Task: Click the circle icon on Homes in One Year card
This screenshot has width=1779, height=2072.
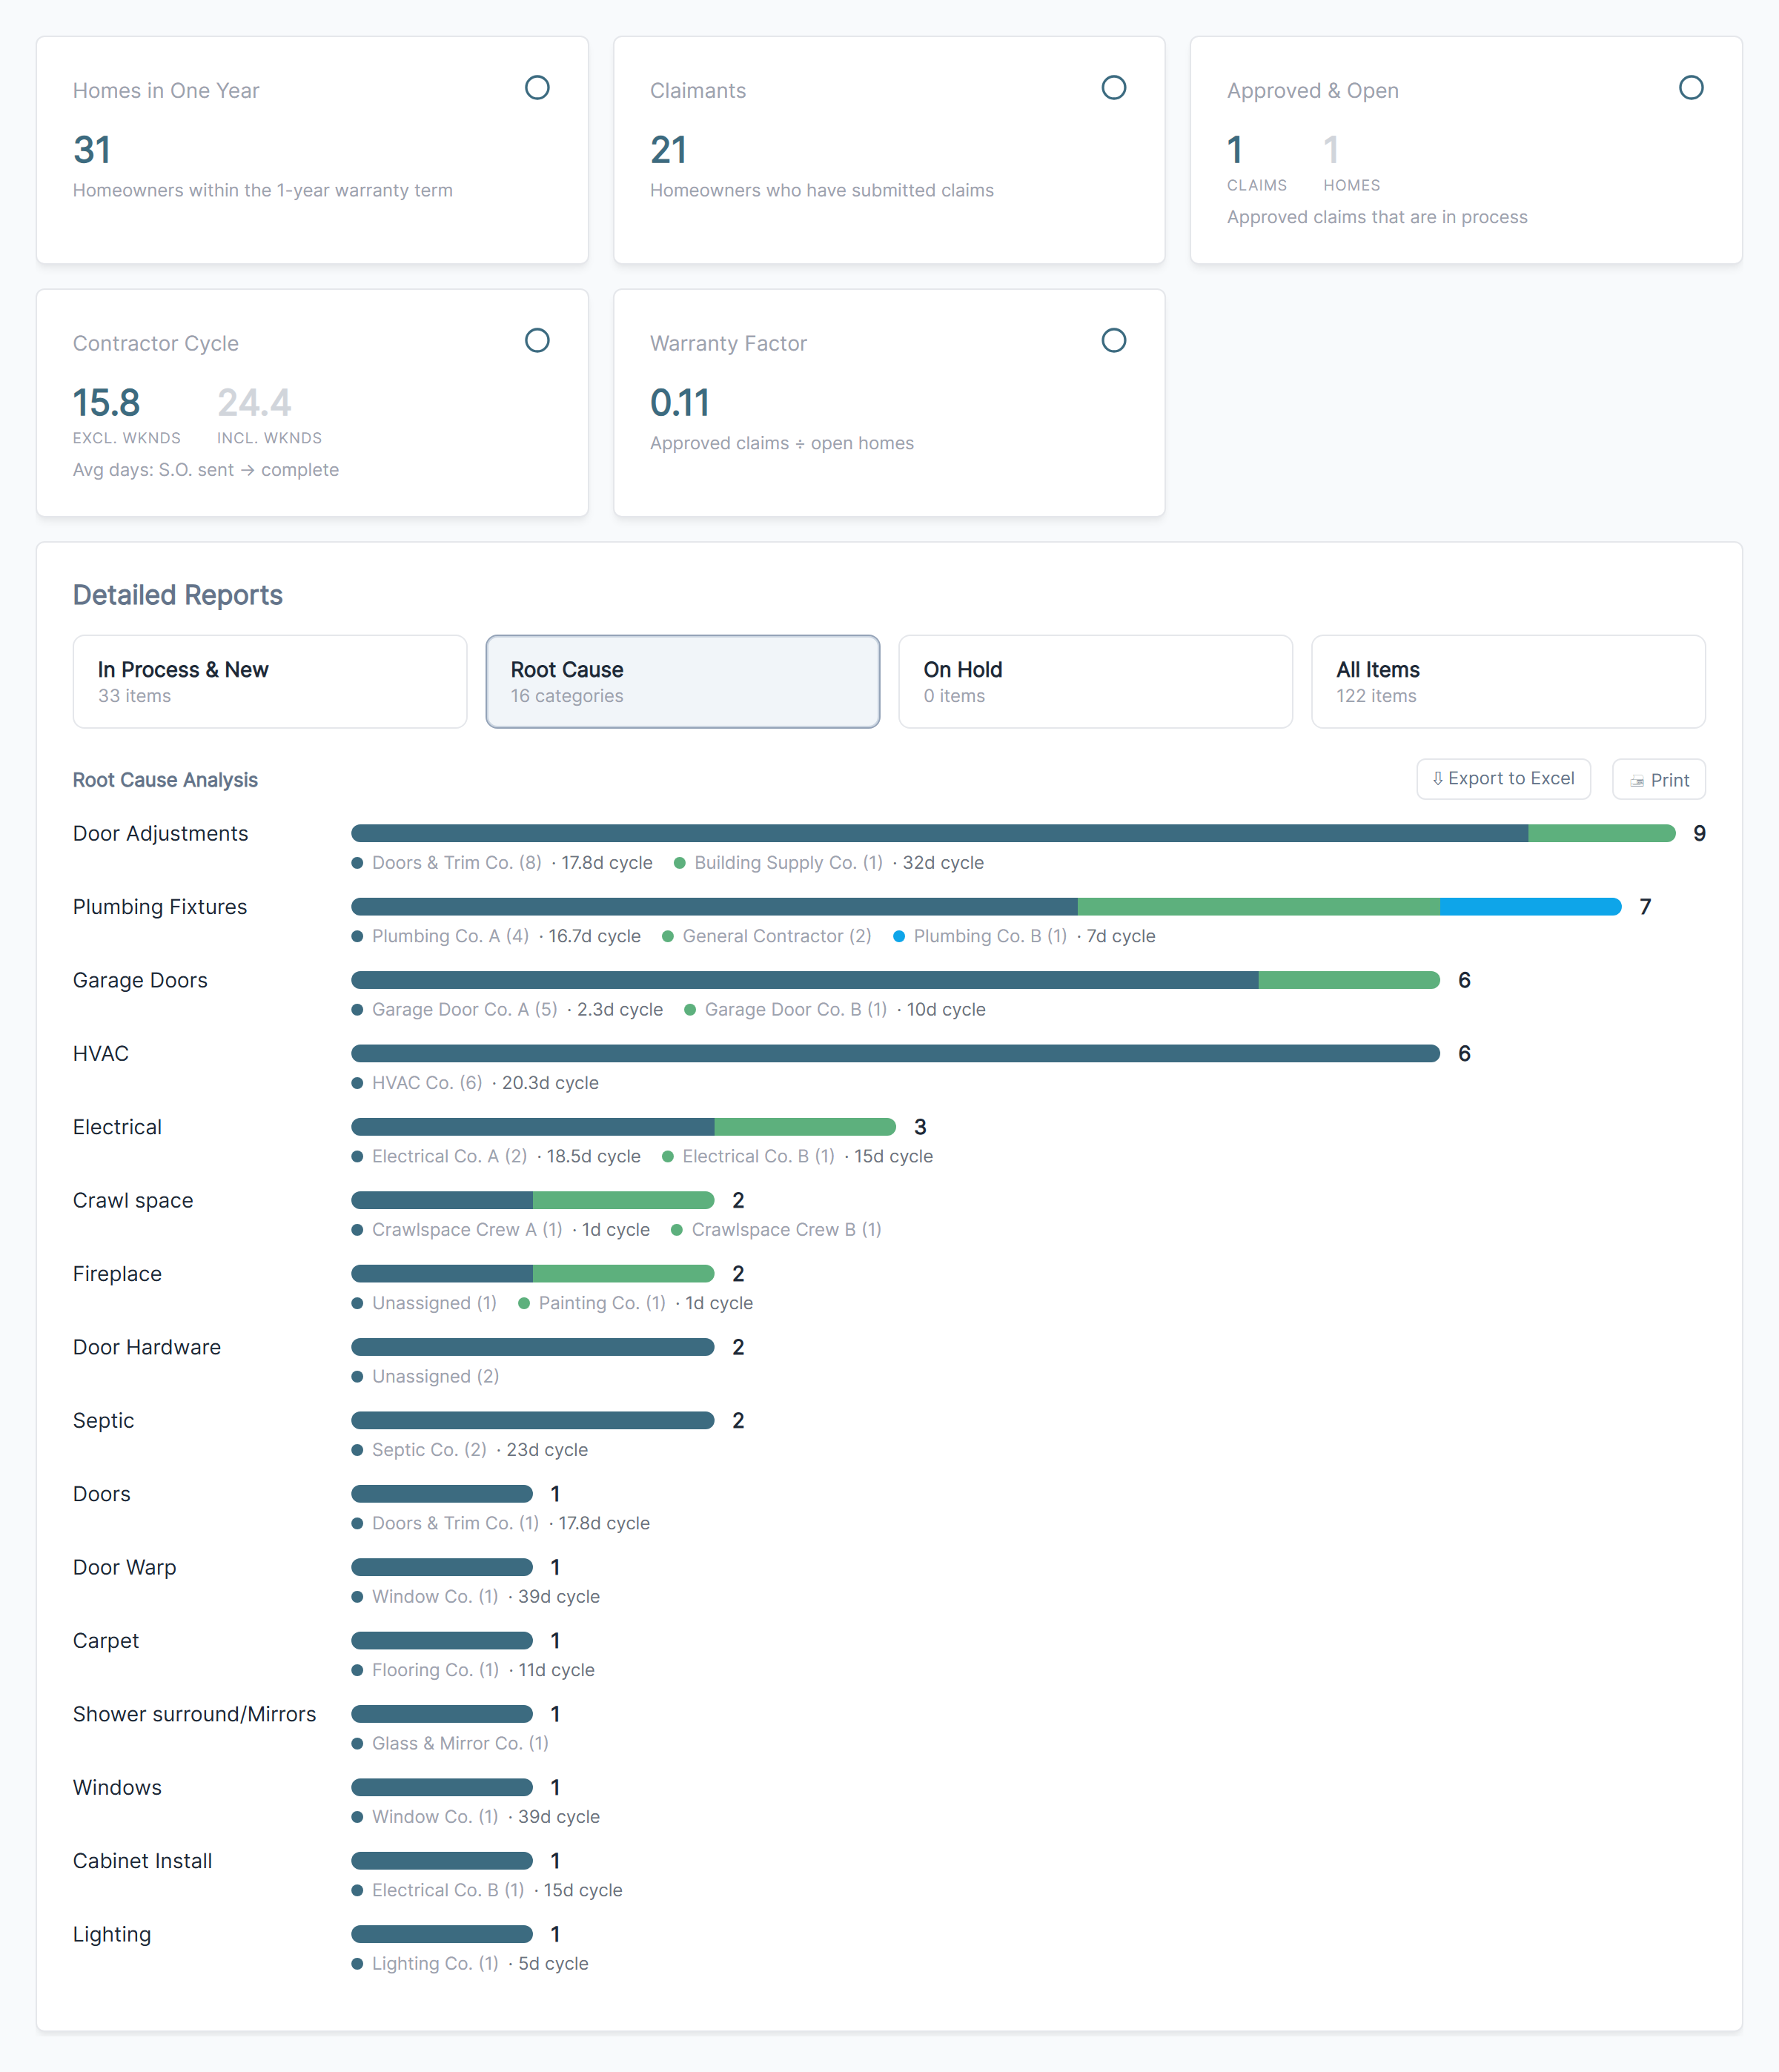Action: click(x=537, y=88)
